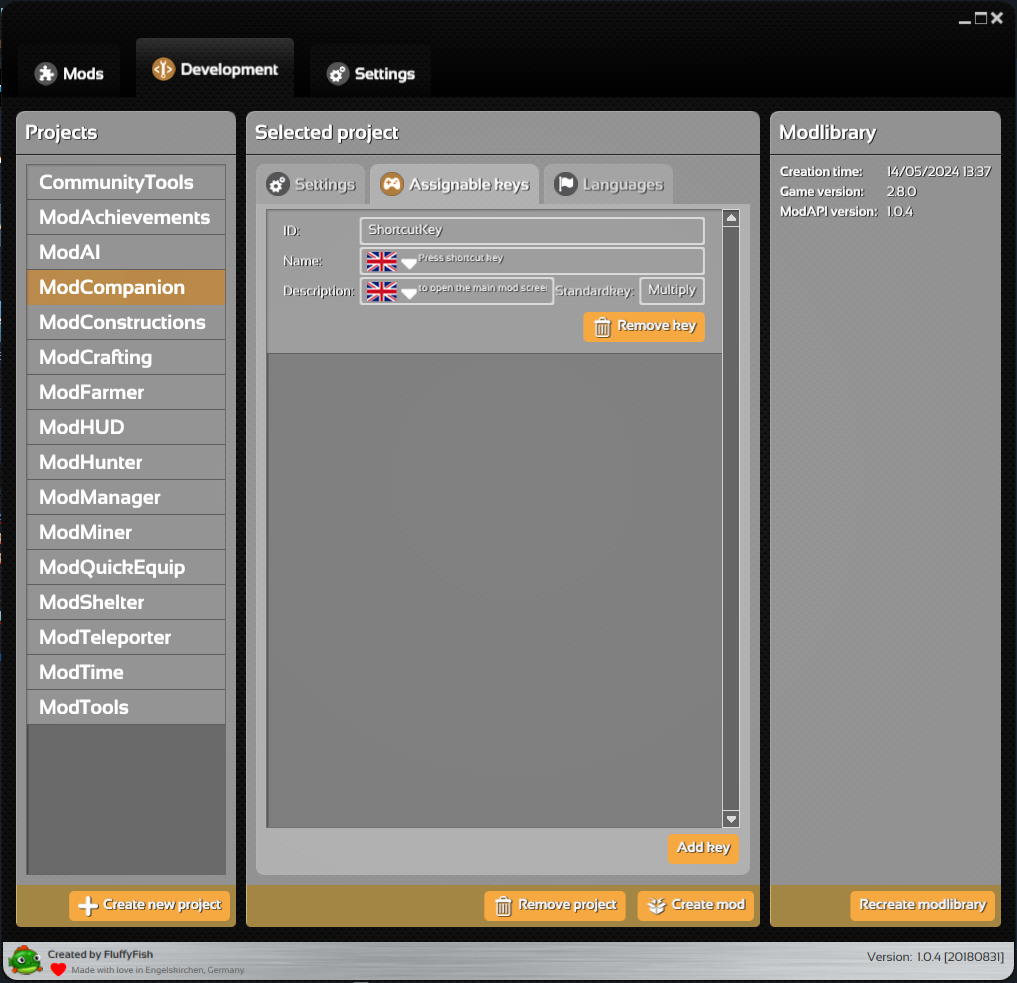Click the Add key button

(703, 848)
